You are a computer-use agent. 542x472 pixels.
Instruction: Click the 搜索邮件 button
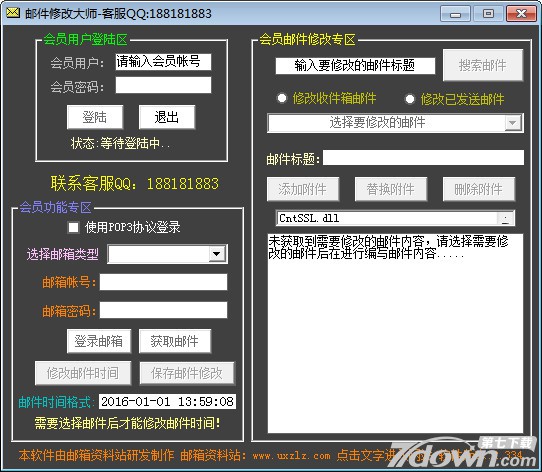pyautogui.click(x=483, y=65)
